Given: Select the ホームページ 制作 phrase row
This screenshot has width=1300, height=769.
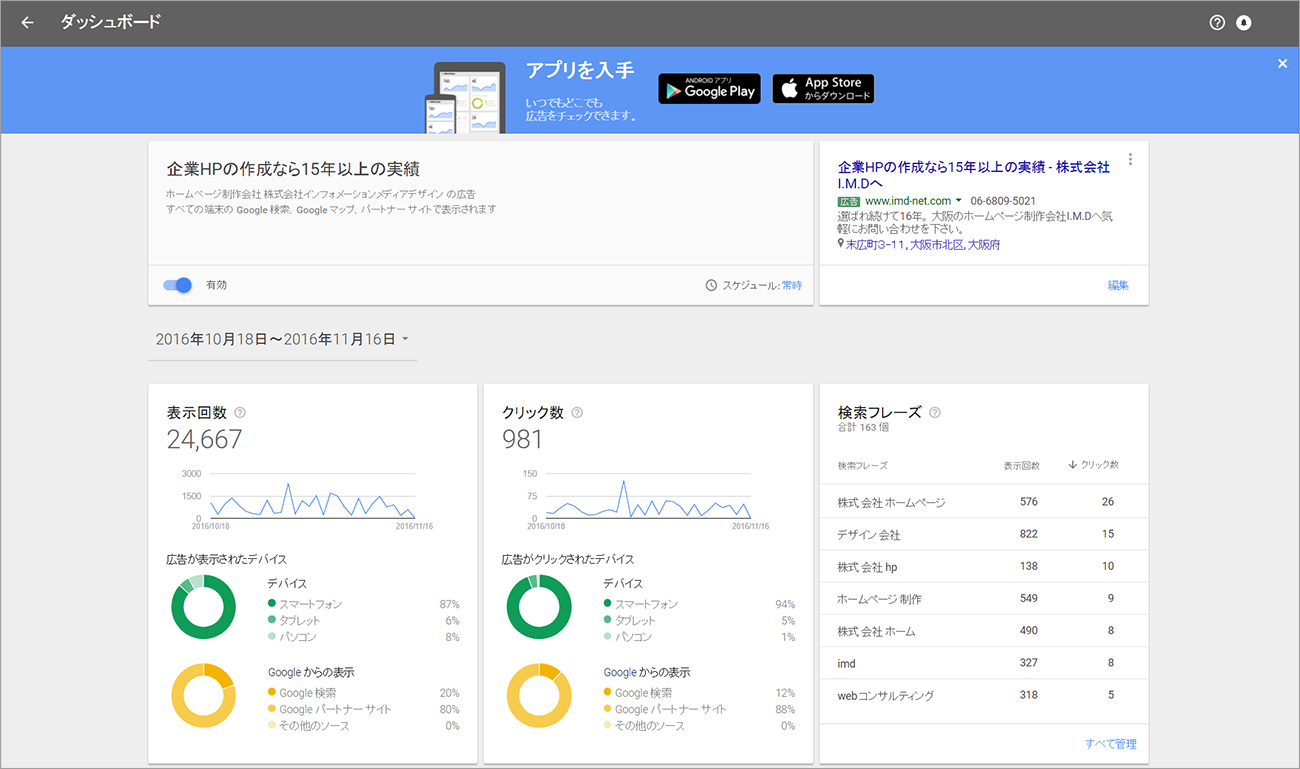Looking at the screenshot, I should click(983, 598).
